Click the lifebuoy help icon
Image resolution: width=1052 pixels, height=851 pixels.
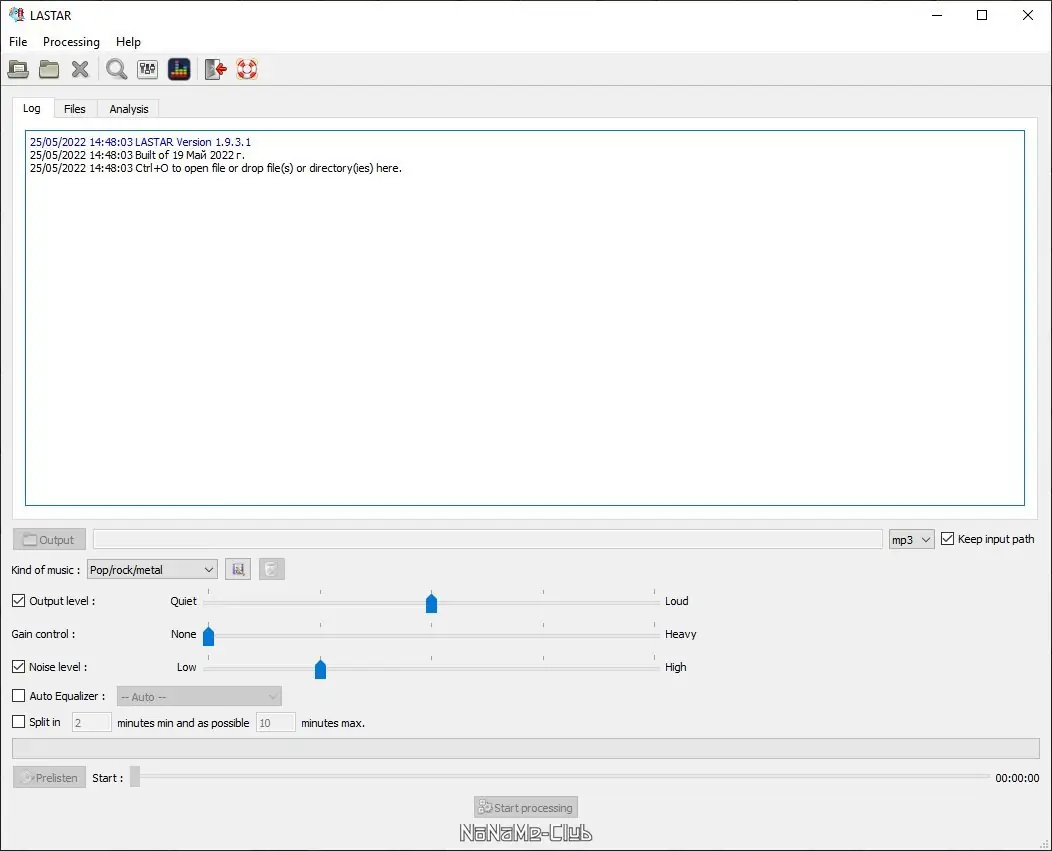point(247,69)
